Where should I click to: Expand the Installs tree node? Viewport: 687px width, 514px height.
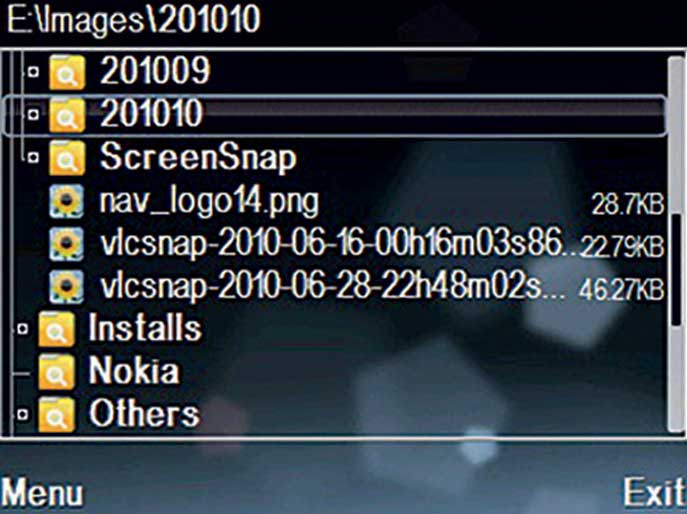[x=23, y=329]
